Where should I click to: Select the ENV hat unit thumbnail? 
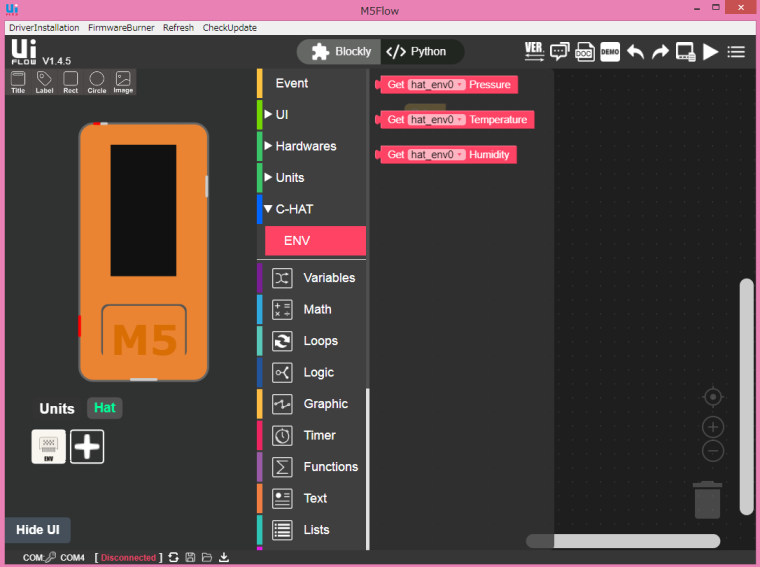48,446
